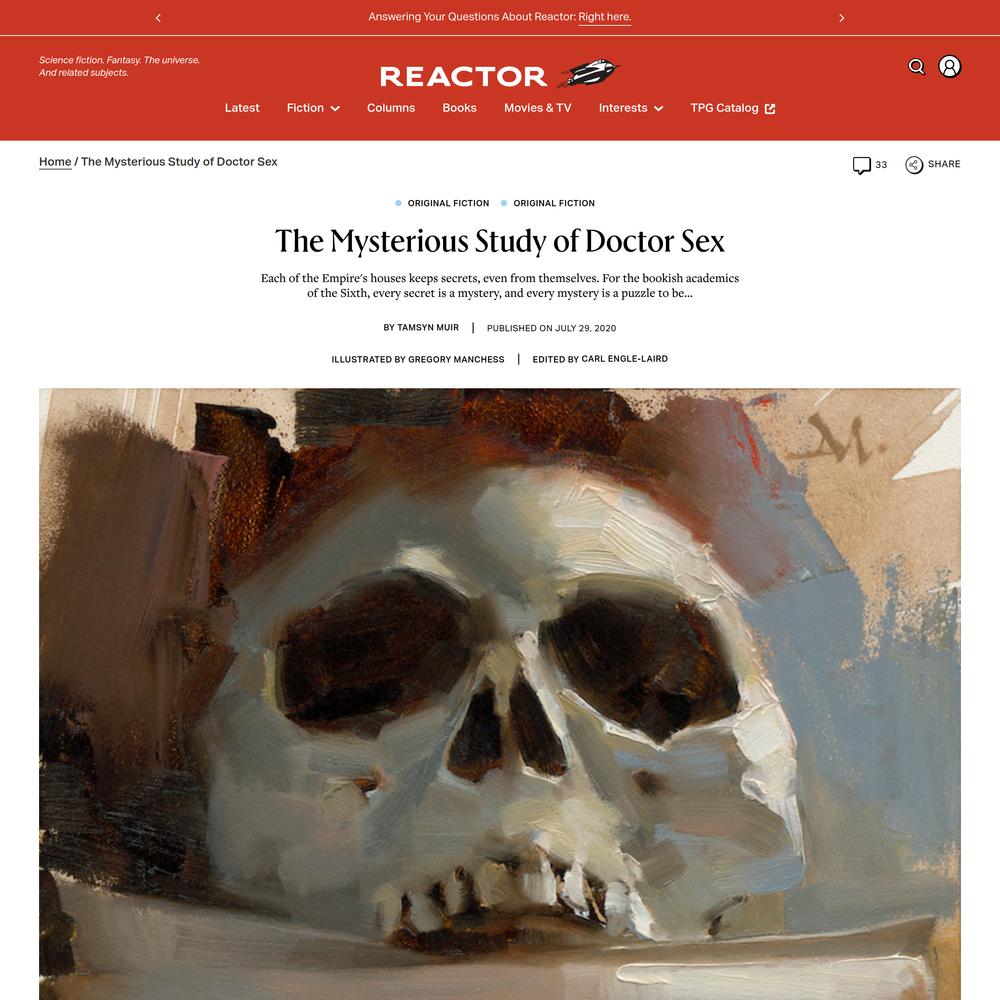The height and width of the screenshot is (1000, 1000).
Task: Click the Home breadcrumb link
Action: 55,162
